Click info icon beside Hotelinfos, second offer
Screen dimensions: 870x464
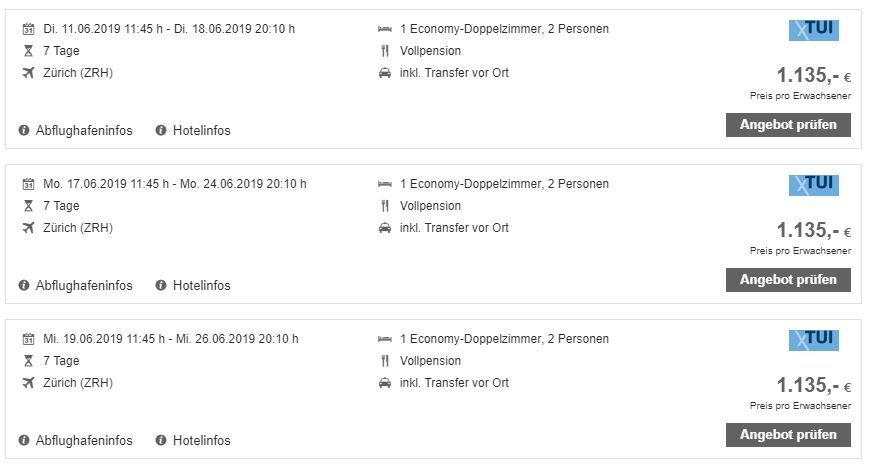(x=161, y=286)
